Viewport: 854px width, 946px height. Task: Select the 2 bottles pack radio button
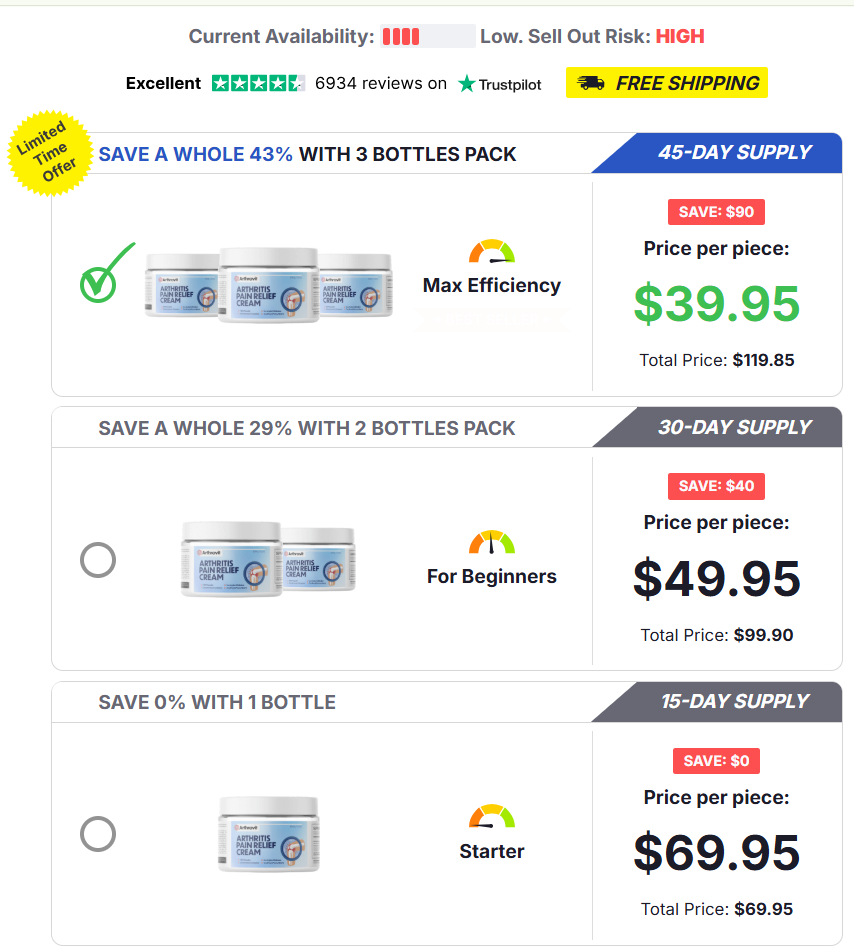tap(98, 559)
